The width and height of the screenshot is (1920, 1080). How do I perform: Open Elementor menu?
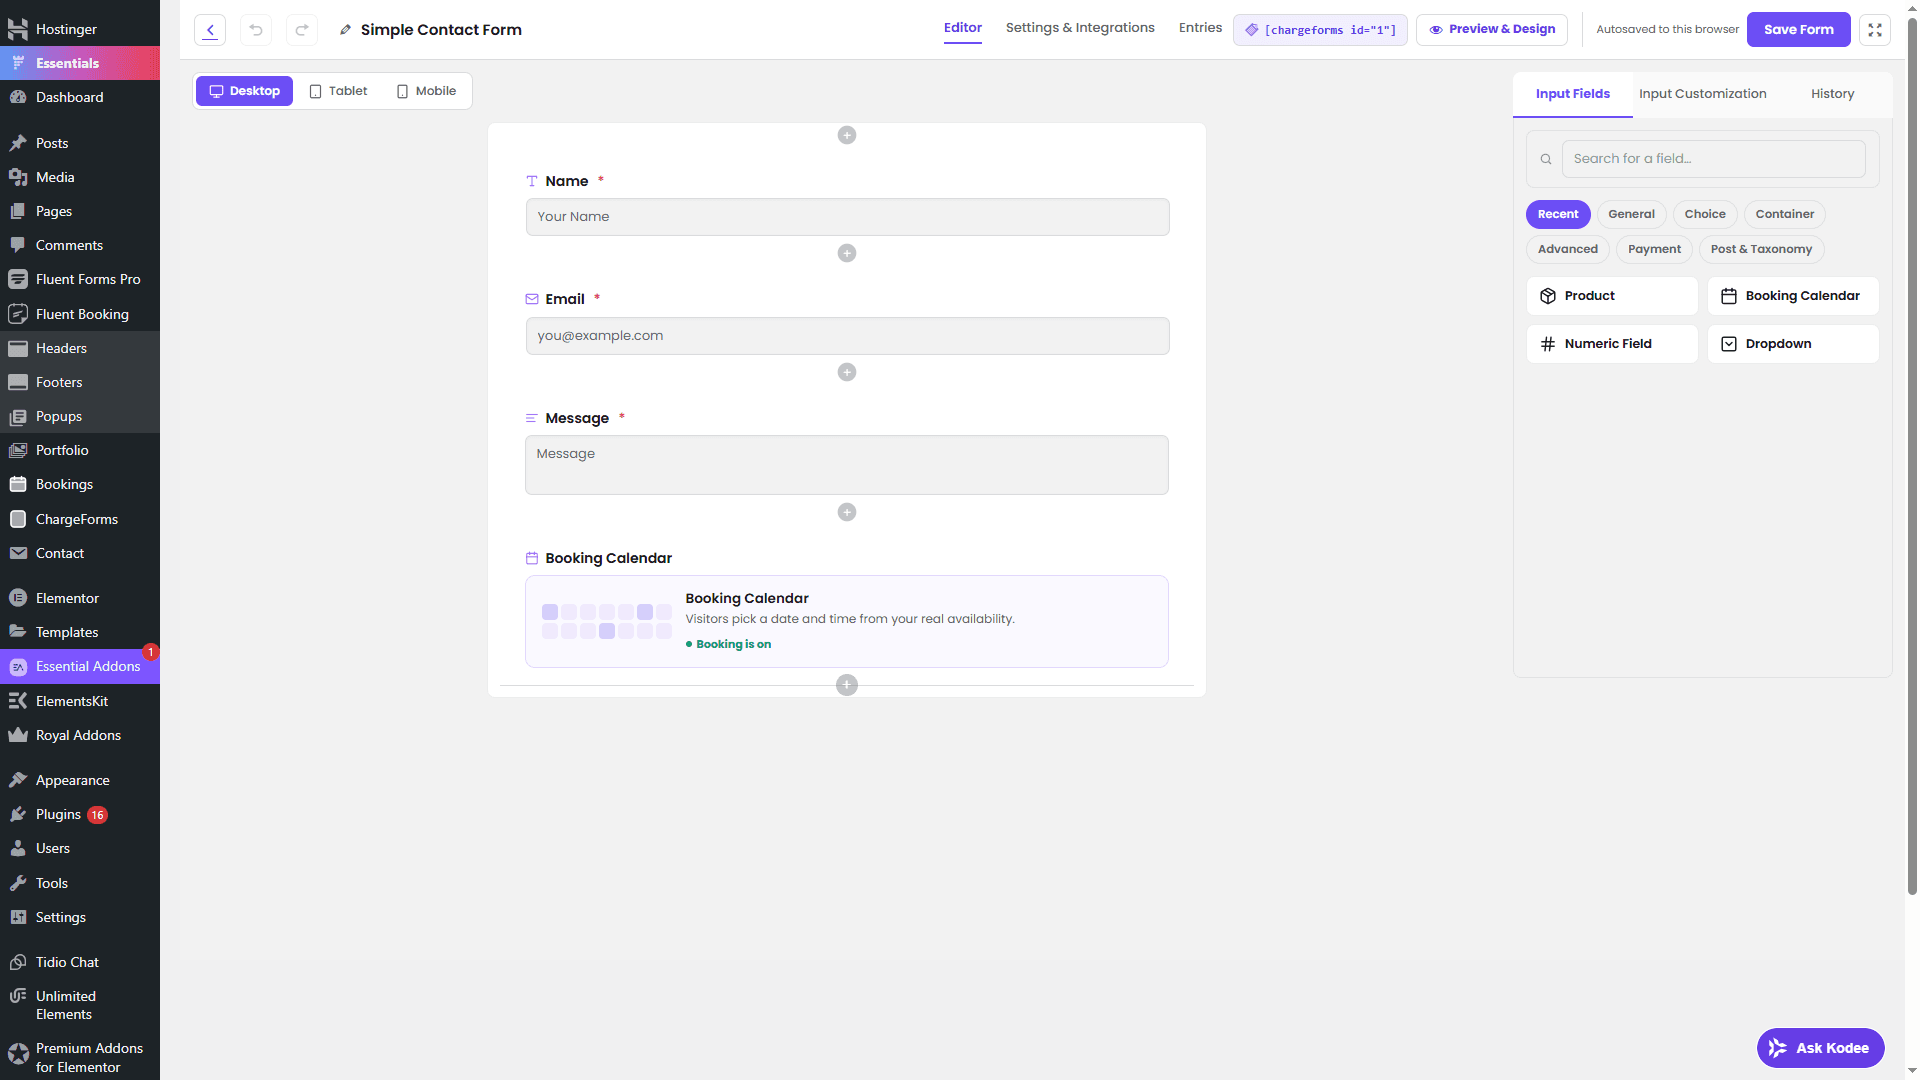80,598
